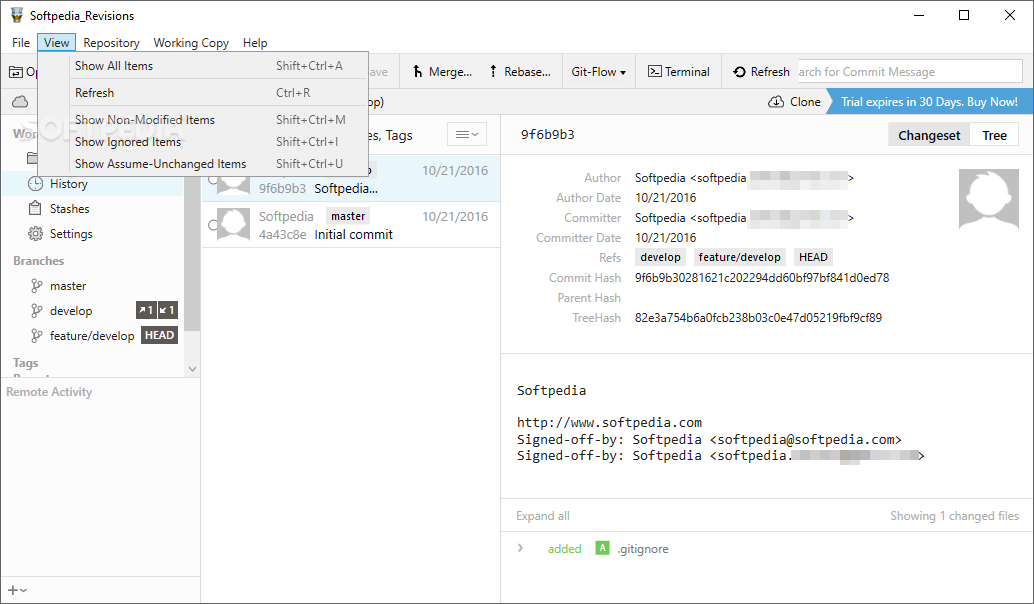Switch to the Tree tab
The height and width of the screenshot is (604, 1034).
tap(994, 136)
